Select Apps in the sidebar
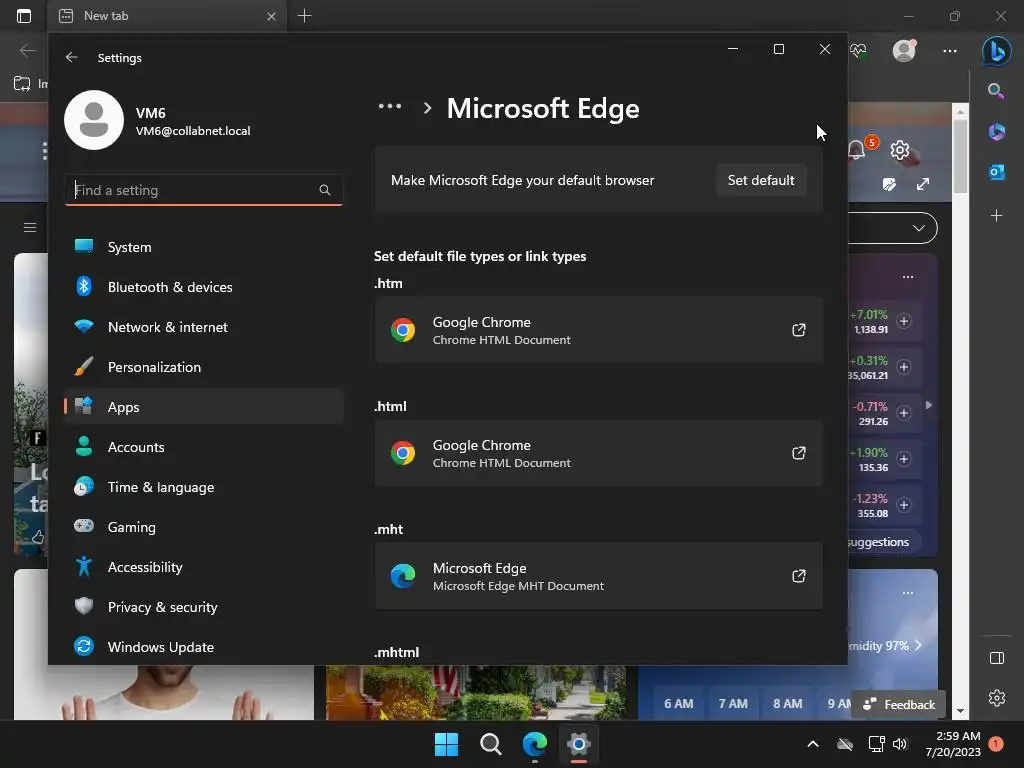The height and width of the screenshot is (768, 1024). (x=204, y=407)
